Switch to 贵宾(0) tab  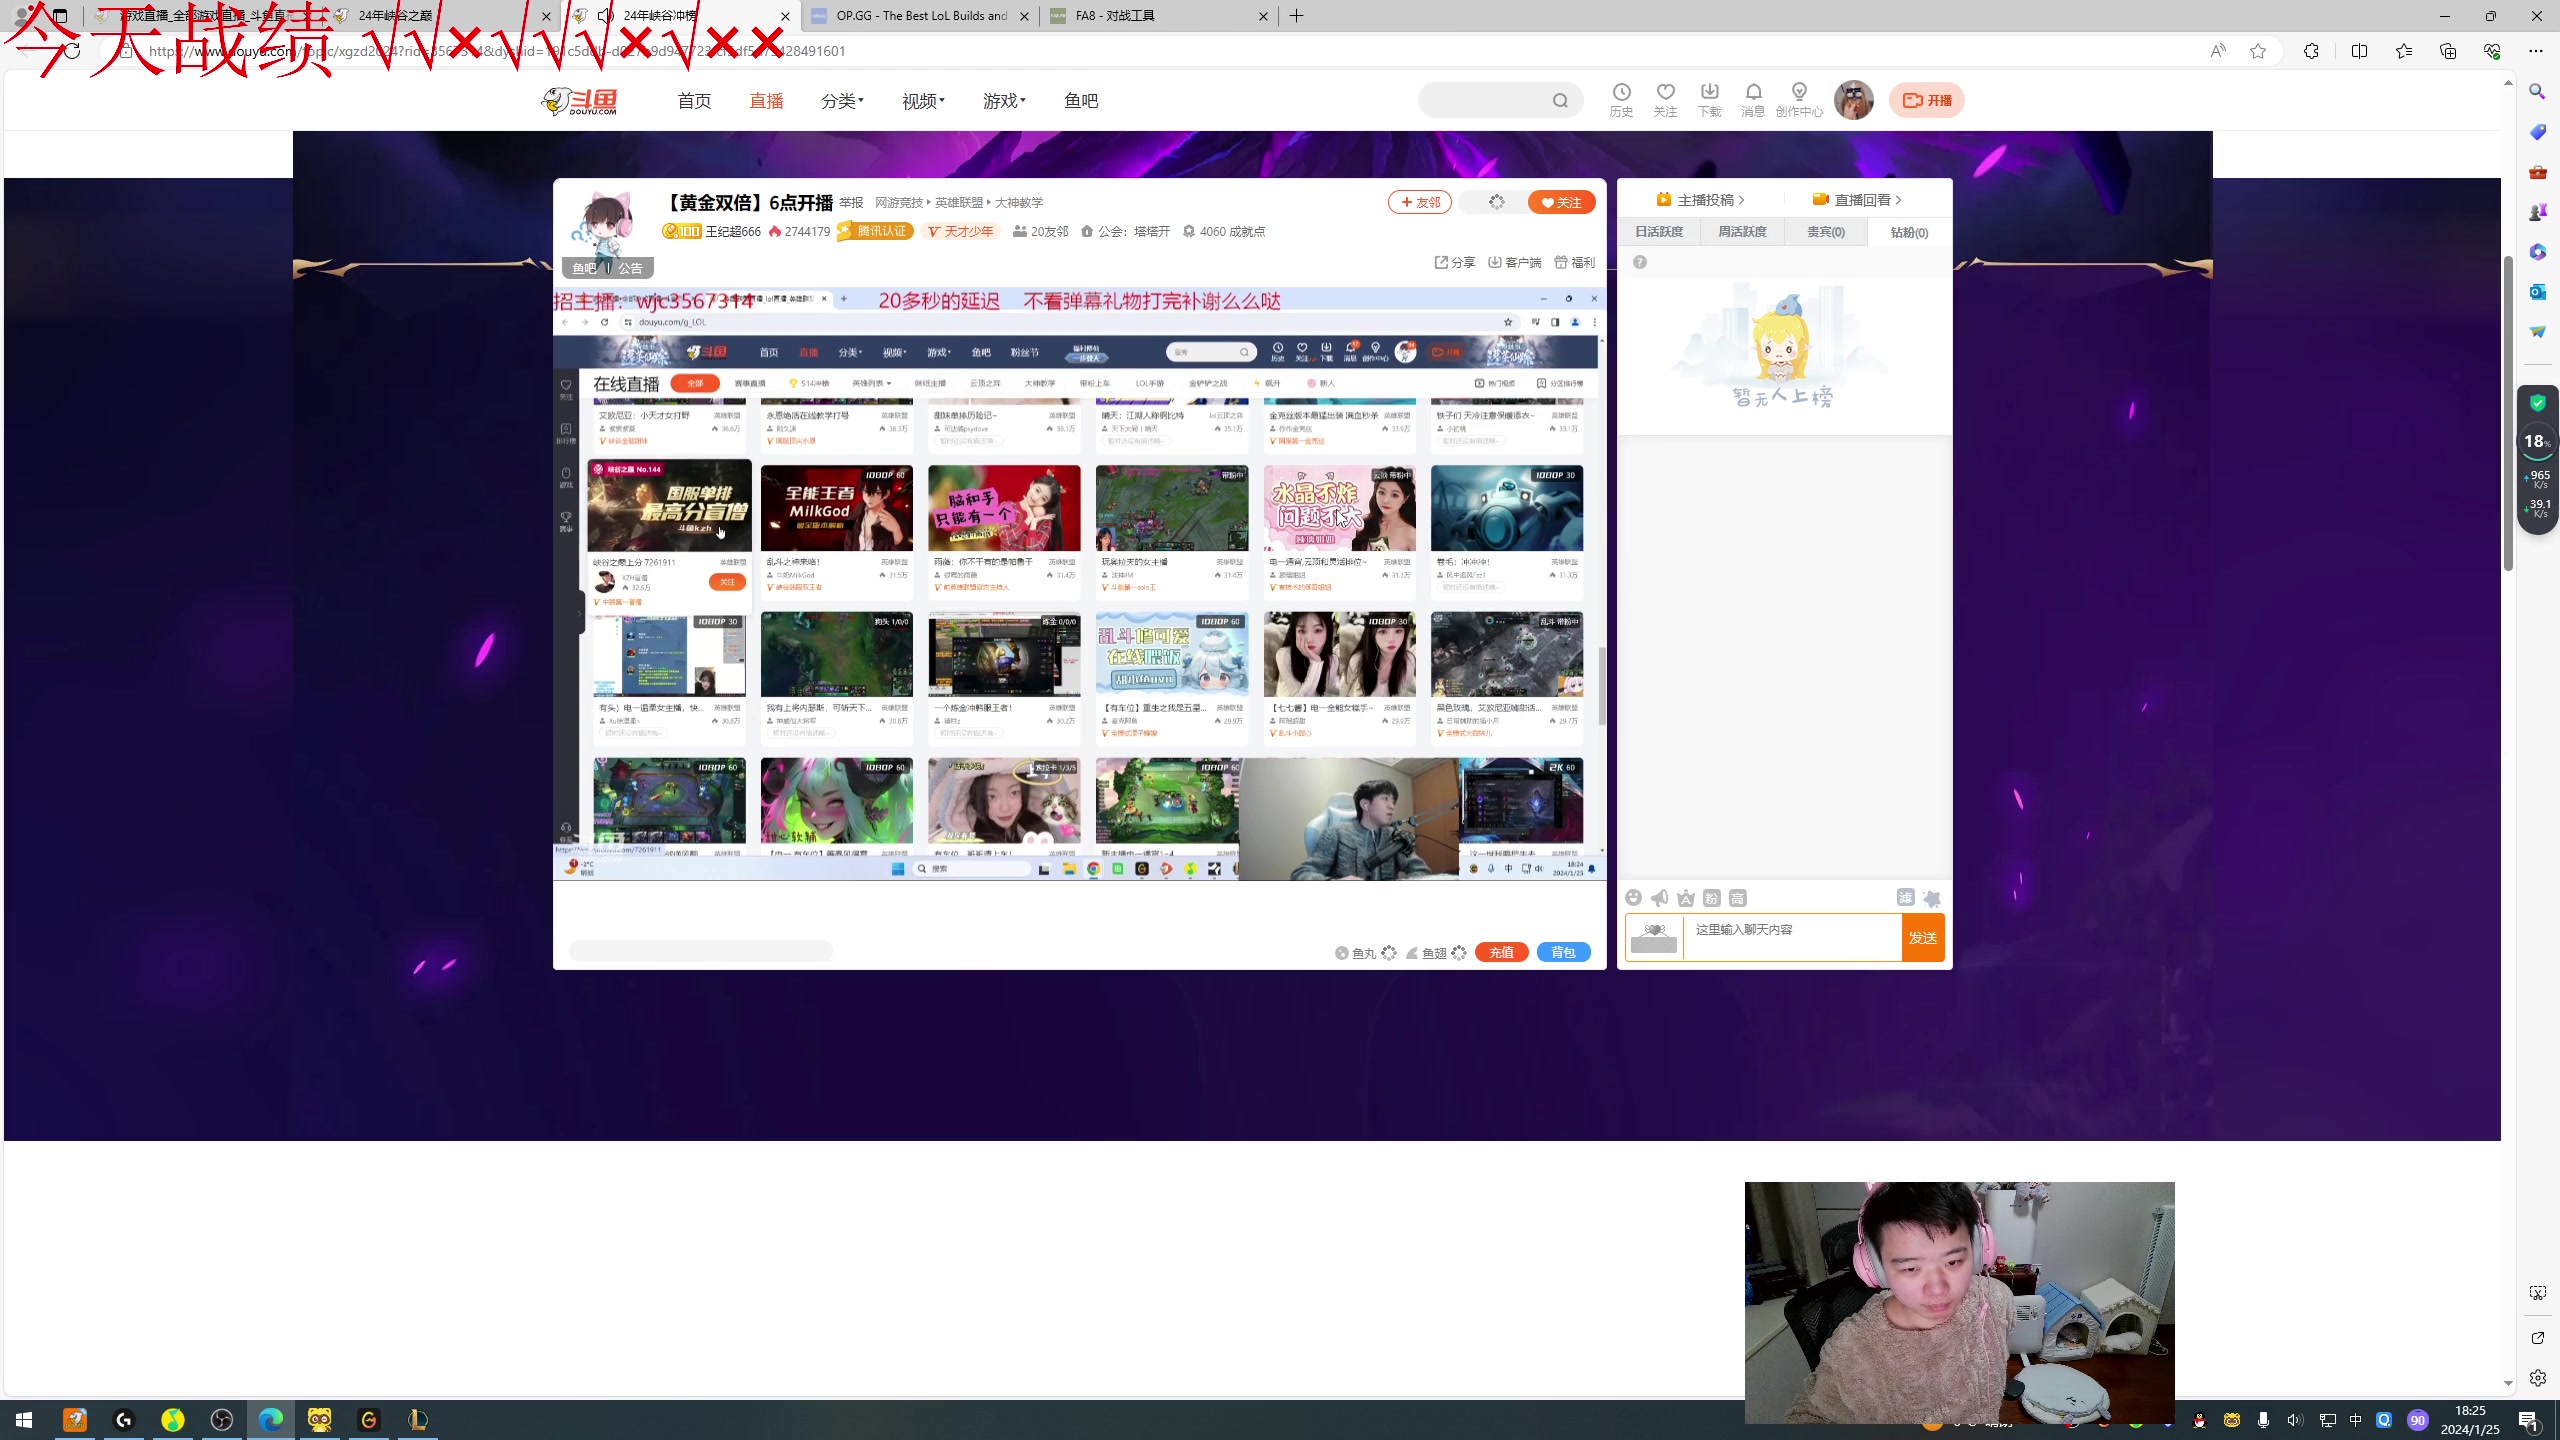1826,232
